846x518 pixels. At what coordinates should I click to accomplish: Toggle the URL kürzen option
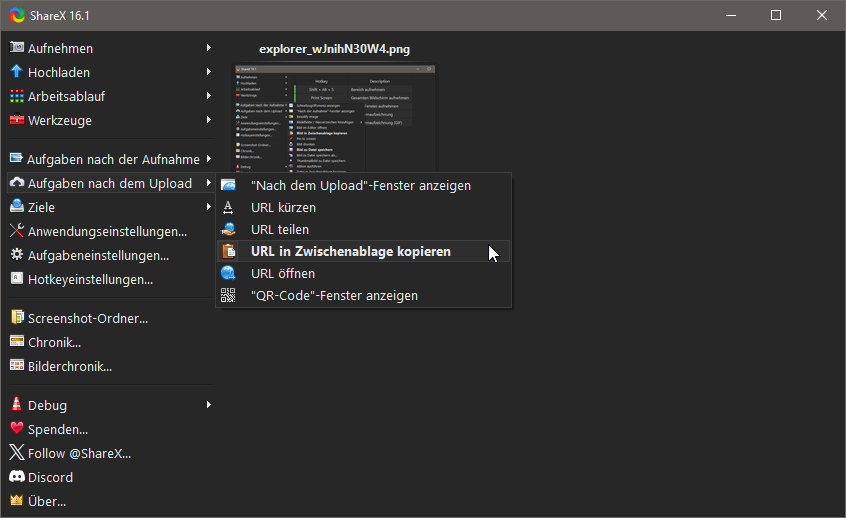[363, 207]
